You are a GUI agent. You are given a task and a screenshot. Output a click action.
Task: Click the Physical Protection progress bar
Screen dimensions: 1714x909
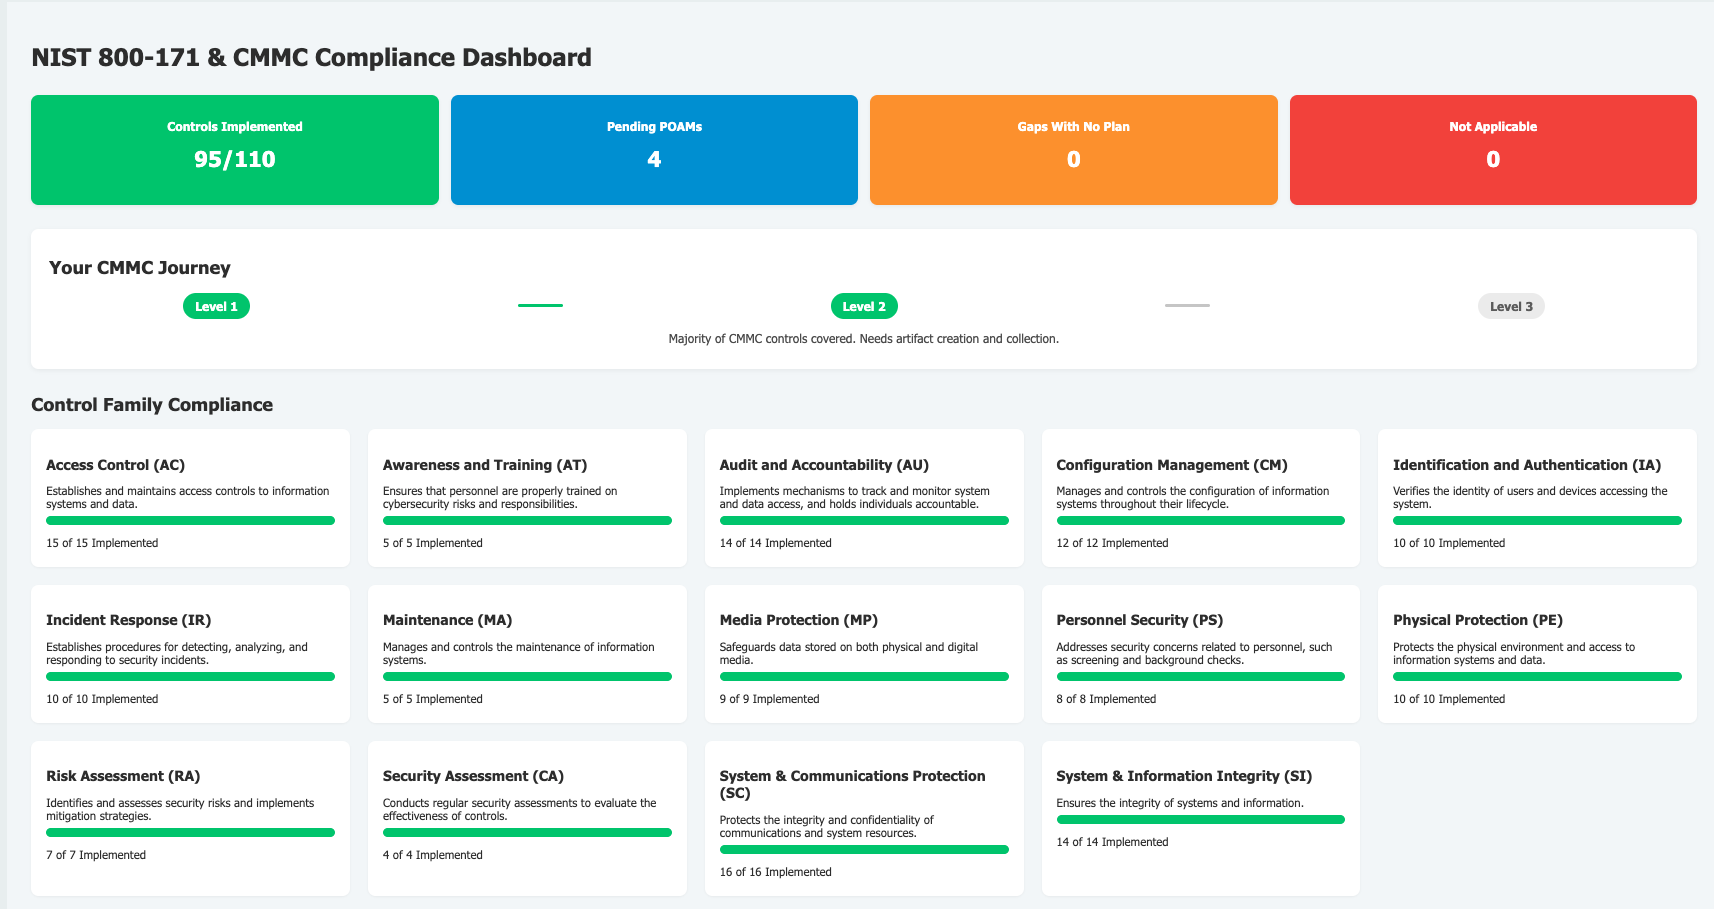(x=1537, y=676)
